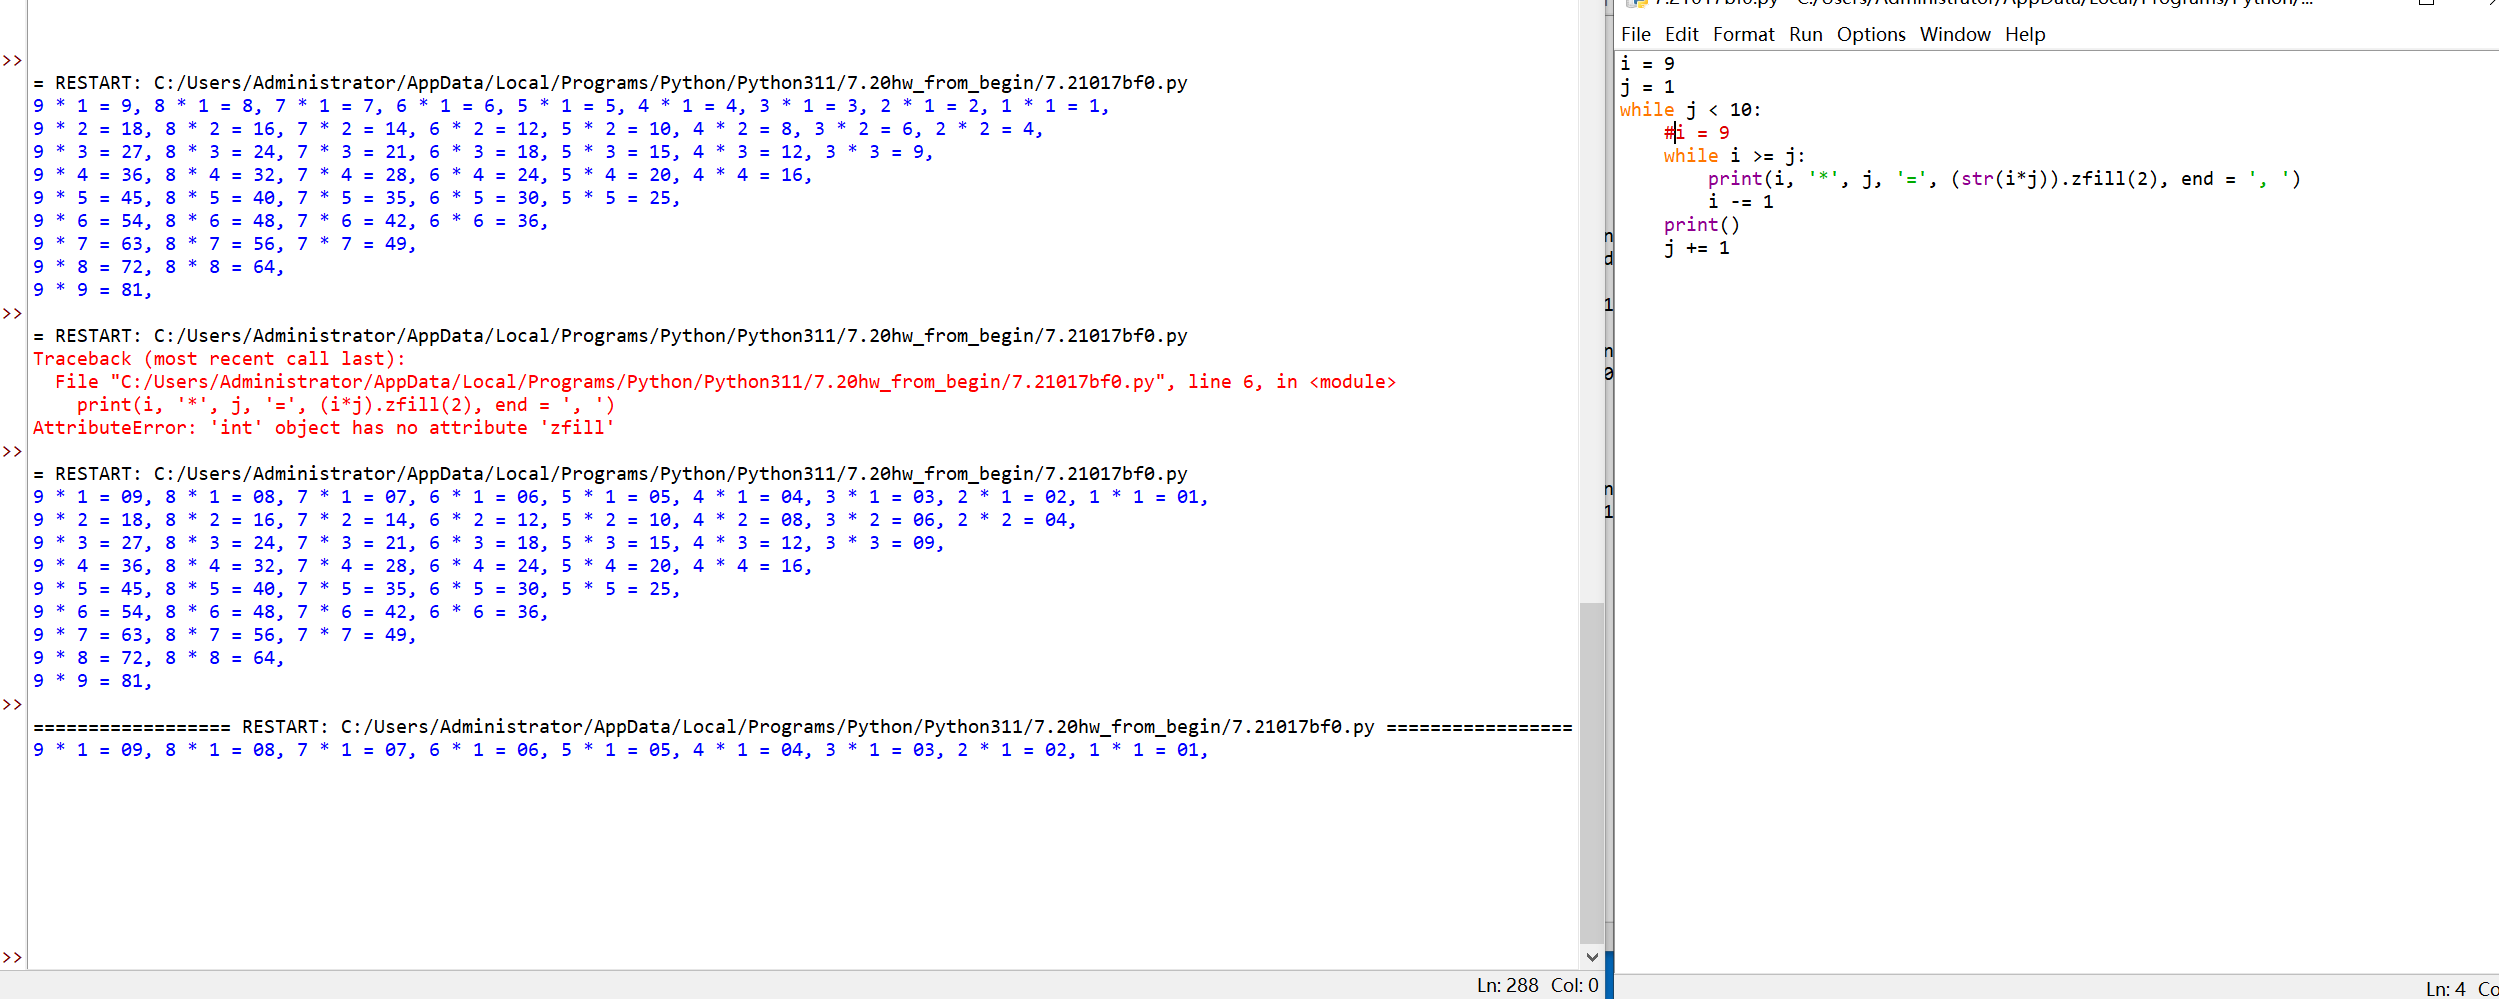
Task: Click the last shell prompt '>>'
Action: pyautogui.click(x=12, y=958)
